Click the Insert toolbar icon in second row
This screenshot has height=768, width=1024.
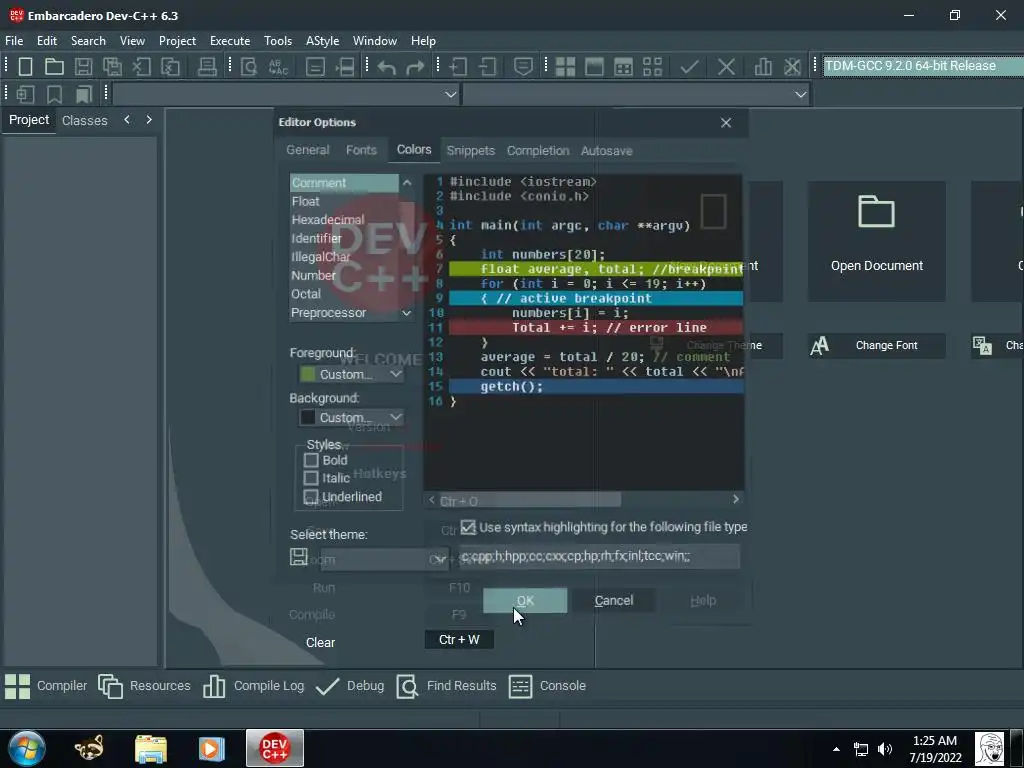(25, 95)
